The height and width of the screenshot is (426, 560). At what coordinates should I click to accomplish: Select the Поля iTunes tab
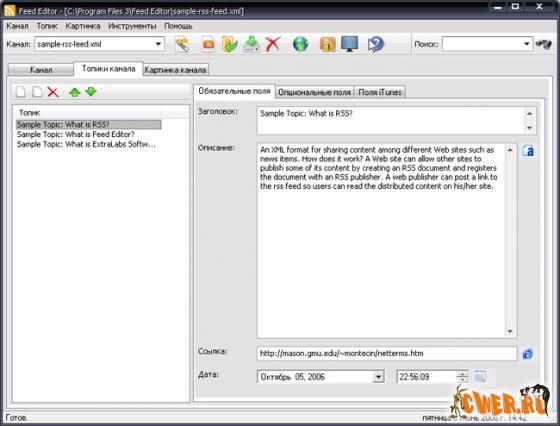pos(380,92)
